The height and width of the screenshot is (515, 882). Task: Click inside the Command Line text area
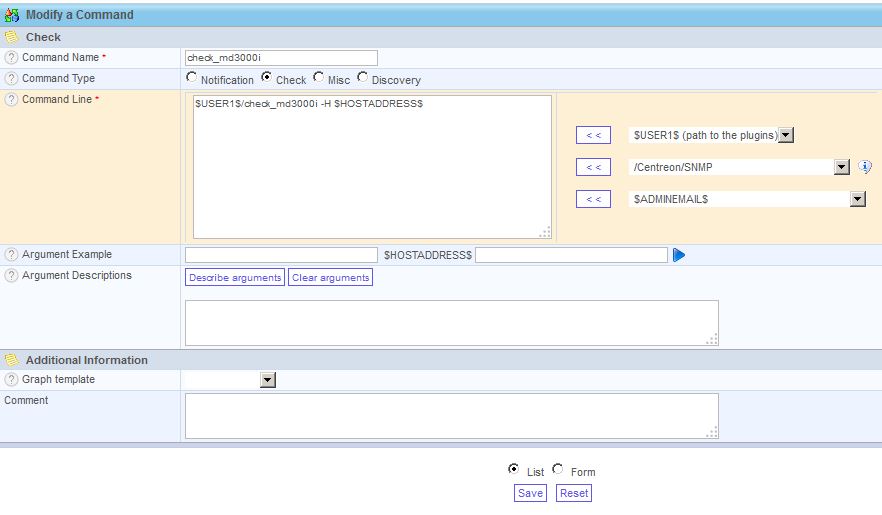tap(372, 167)
